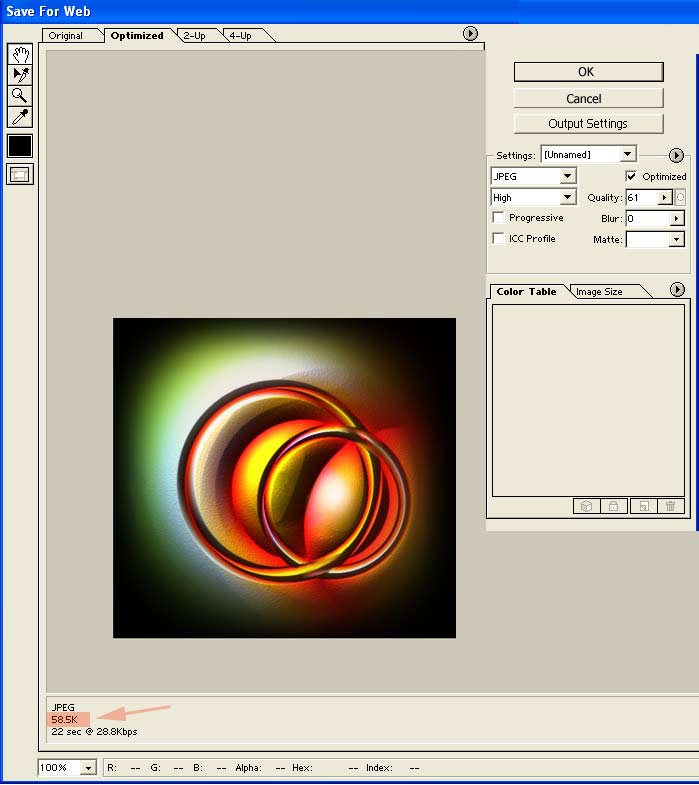The image size is (699, 785).
Task: Lock selected colors in color table
Action: point(613,506)
